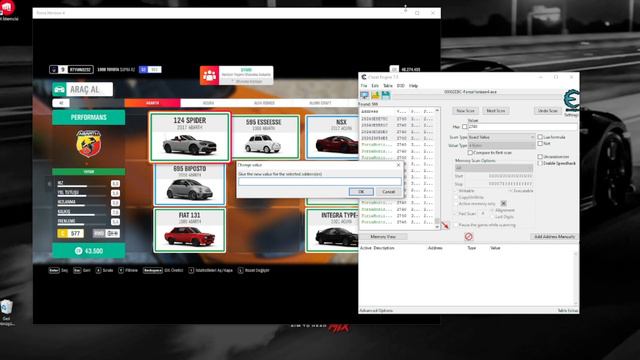Viewport: 640px width, 360px height.
Task: Select the ABARTH manufacturer tab in game
Action: click(152, 103)
